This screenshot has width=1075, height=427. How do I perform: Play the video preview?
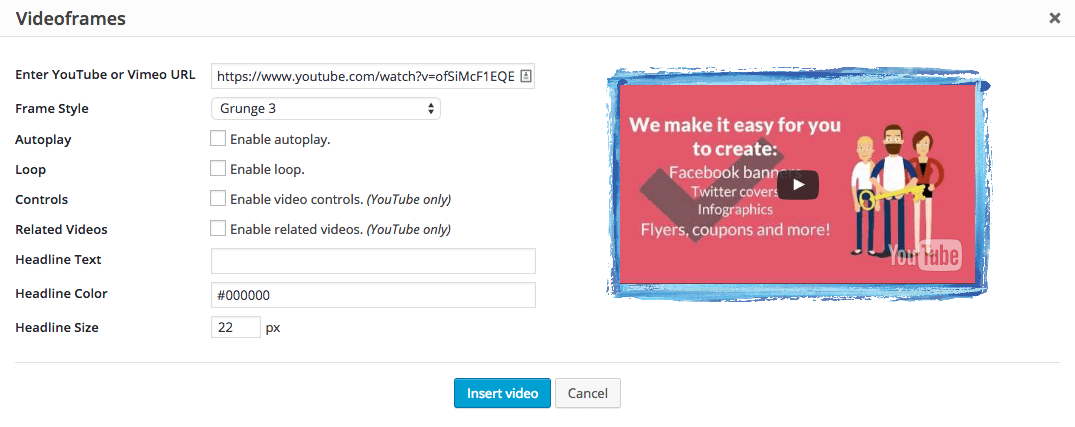[798, 184]
